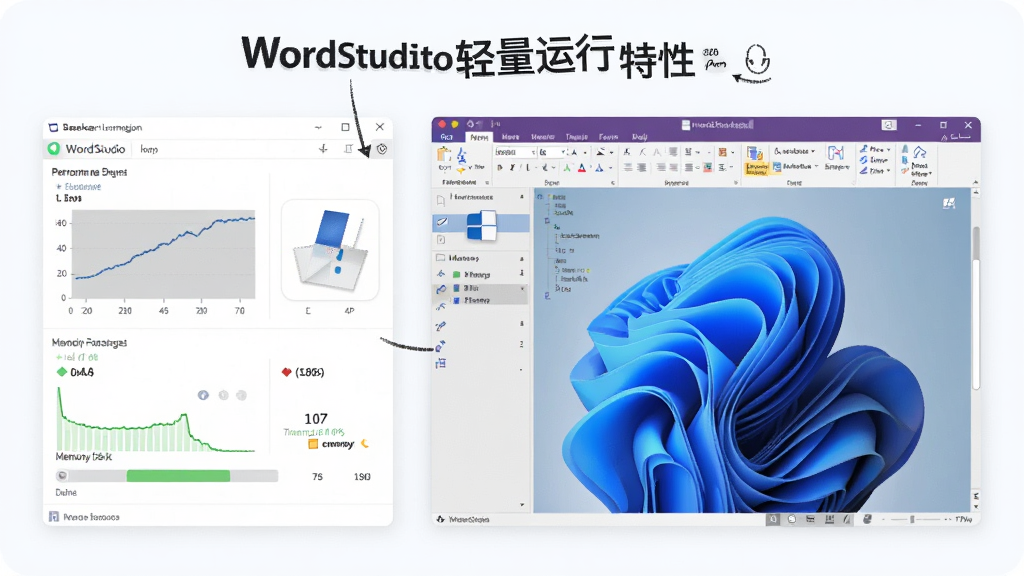Screen dimensions: 1024x576
Task: Click the bottom-most tool icon in the left icon strip
Action: 441,363
